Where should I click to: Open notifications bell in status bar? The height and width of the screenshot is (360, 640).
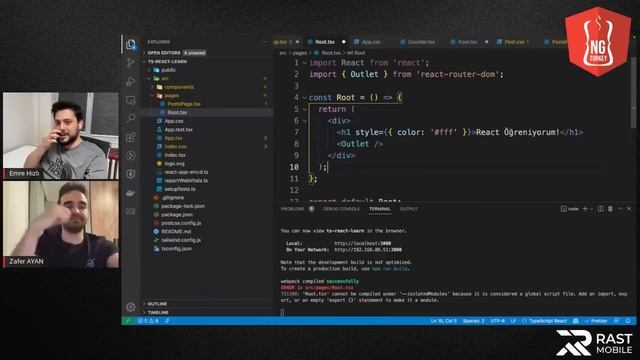click(628, 321)
